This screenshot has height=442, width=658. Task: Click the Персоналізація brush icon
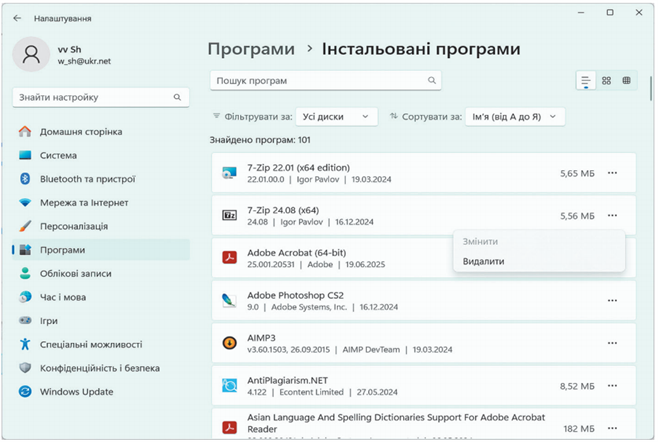25,226
